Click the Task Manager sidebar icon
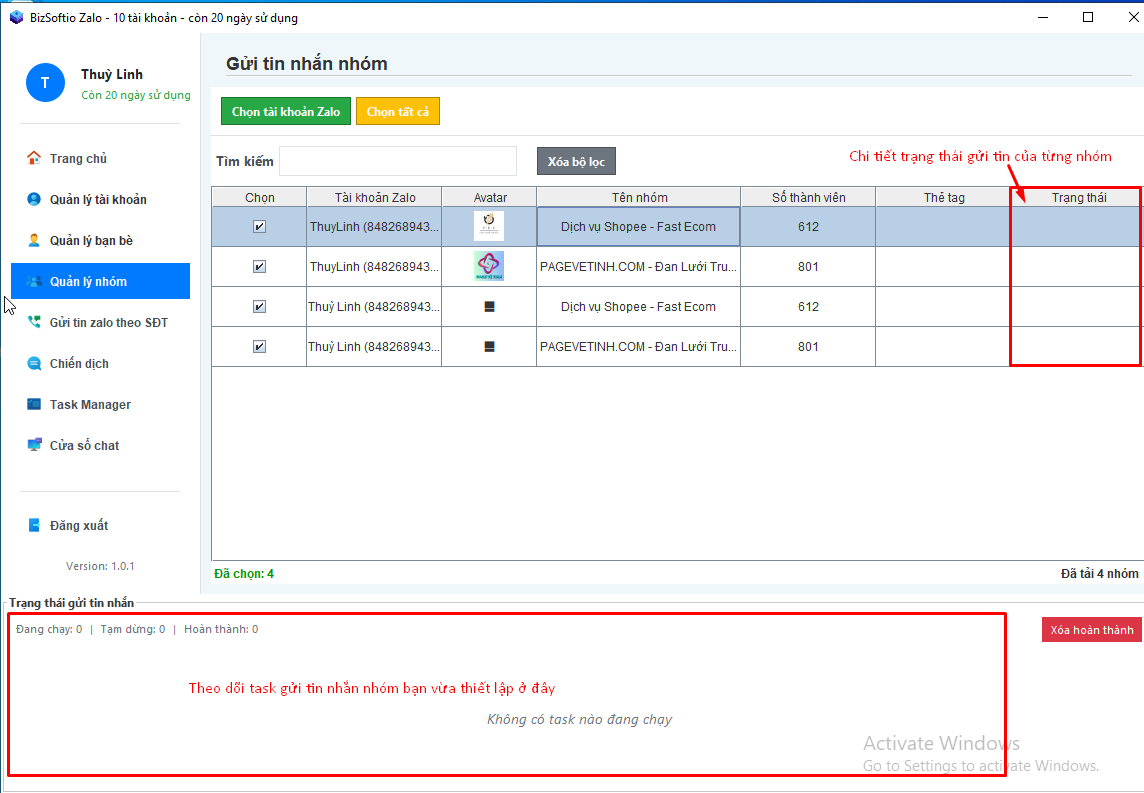This screenshot has width=1144, height=793. pos(34,404)
